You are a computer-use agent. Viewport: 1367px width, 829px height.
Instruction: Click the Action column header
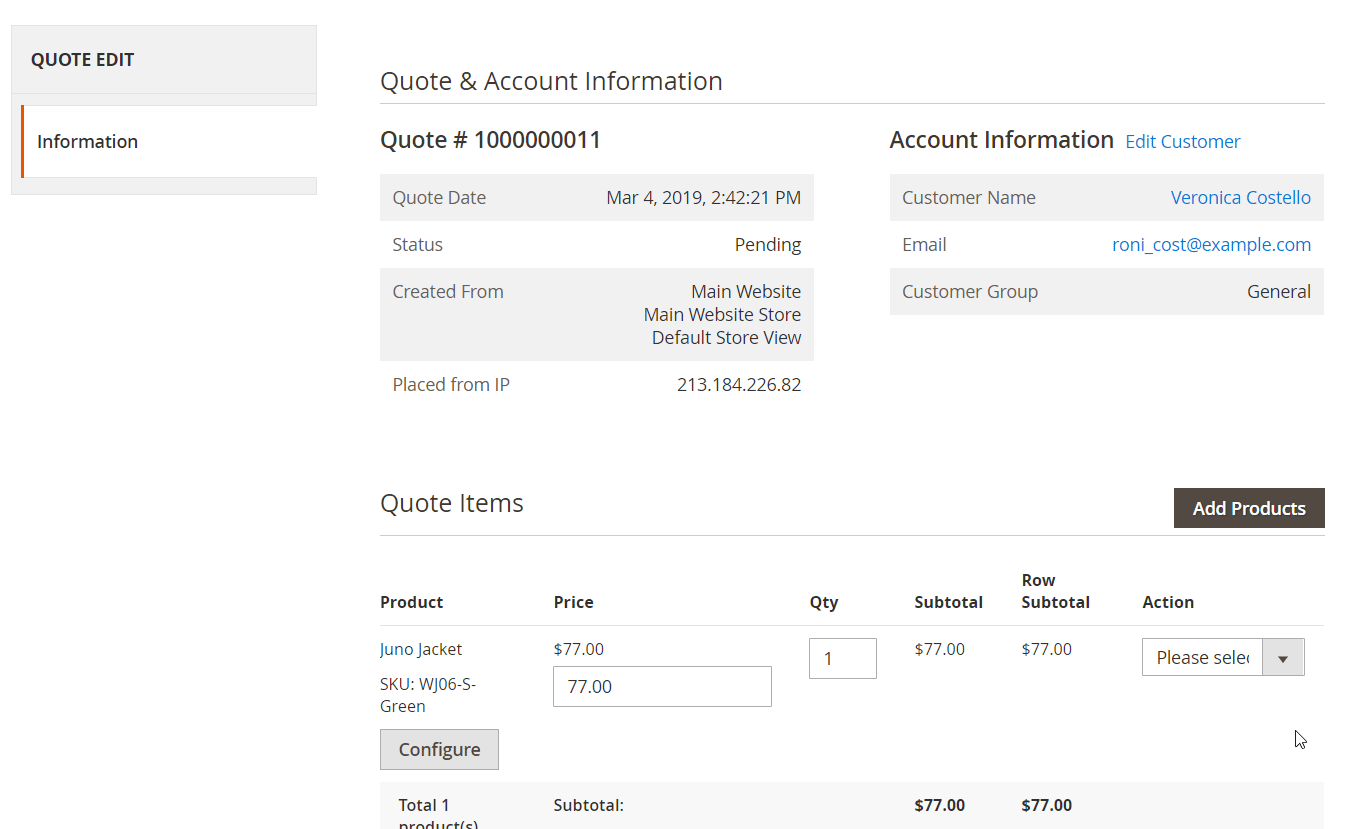pos(1168,602)
